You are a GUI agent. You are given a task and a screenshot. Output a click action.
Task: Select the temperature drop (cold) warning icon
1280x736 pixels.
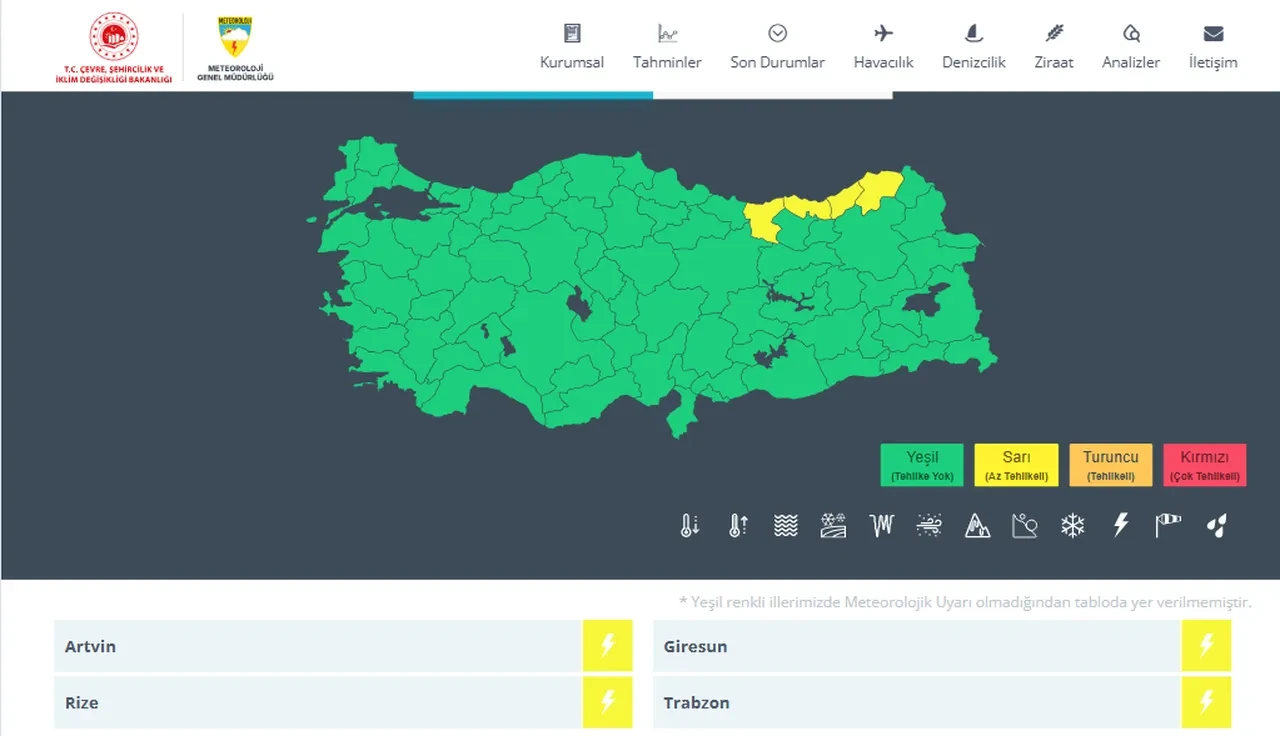coord(690,525)
